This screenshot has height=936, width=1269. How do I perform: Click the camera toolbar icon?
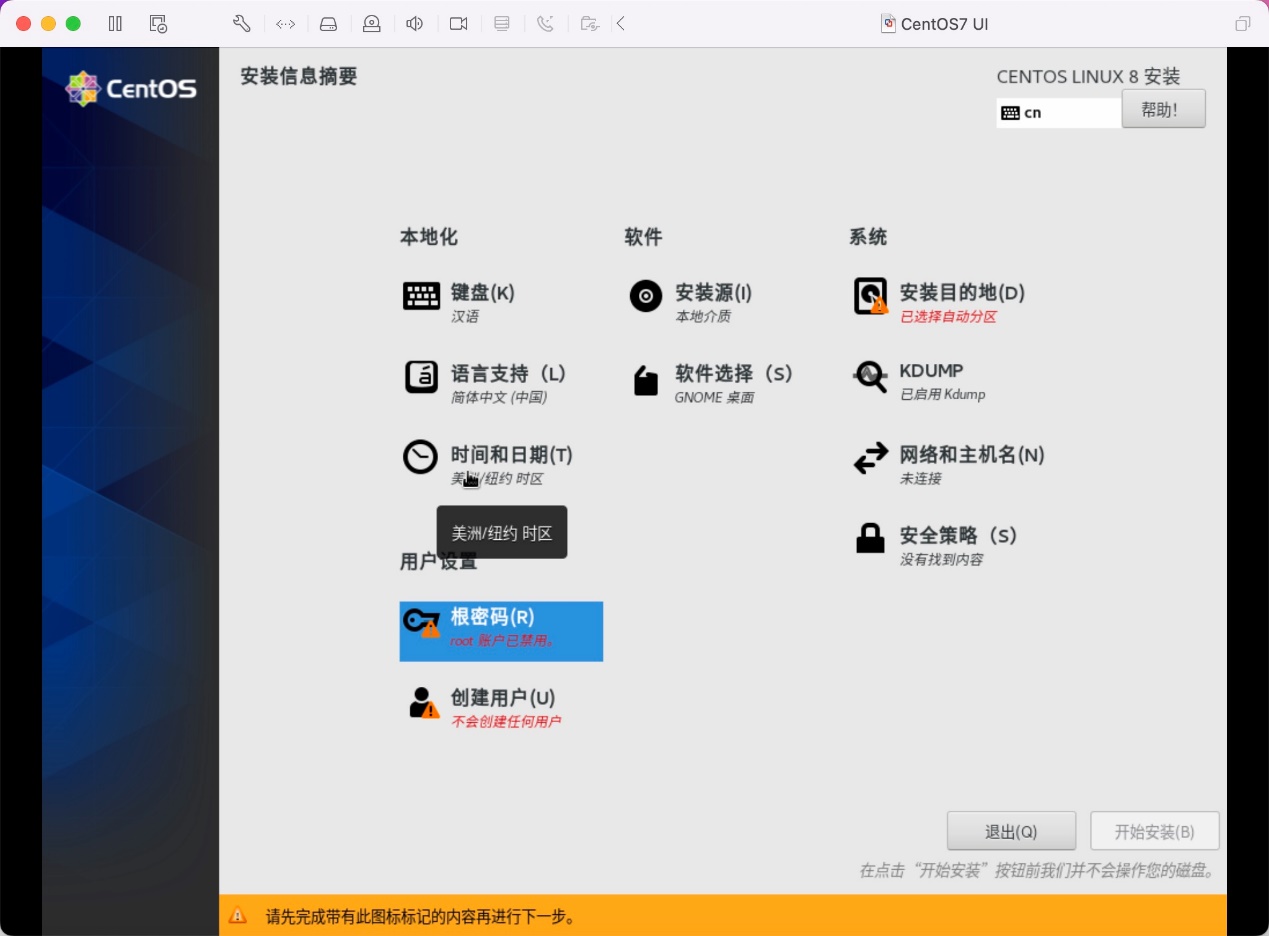[x=458, y=23]
